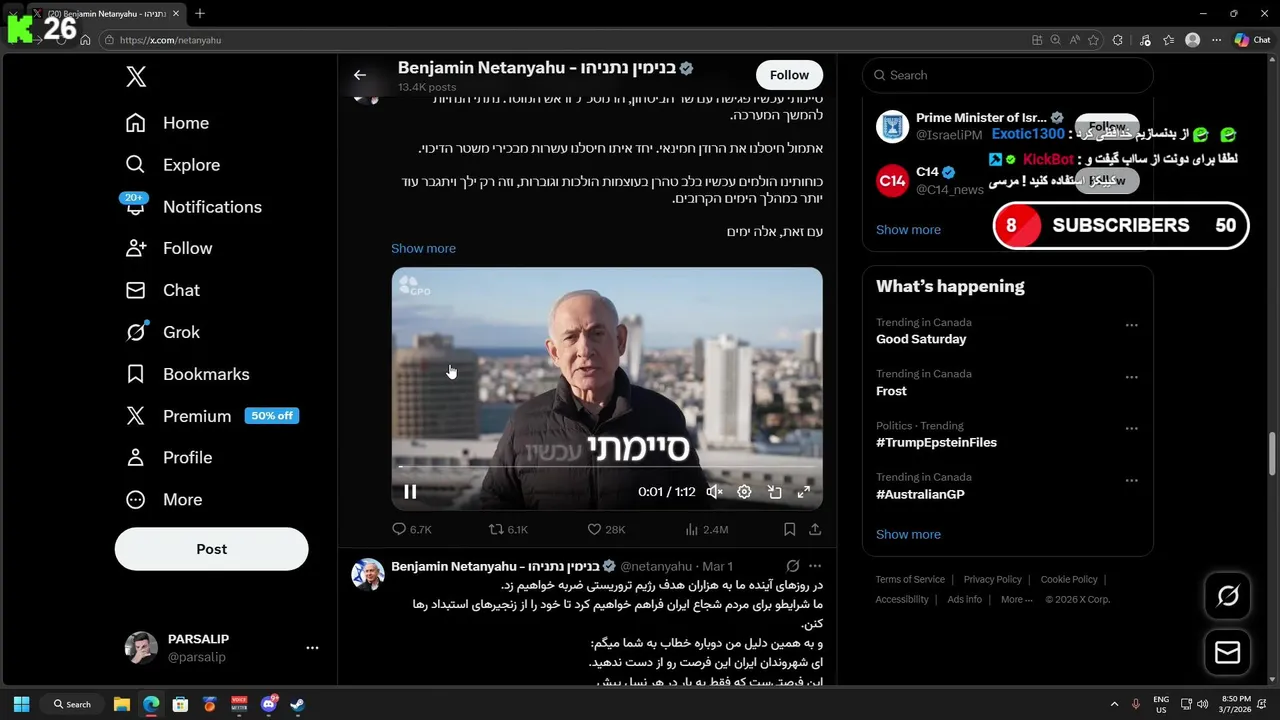View post analytics showing 2.4M views
This screenshot has height=720, width=1280.
click(706, 529)
